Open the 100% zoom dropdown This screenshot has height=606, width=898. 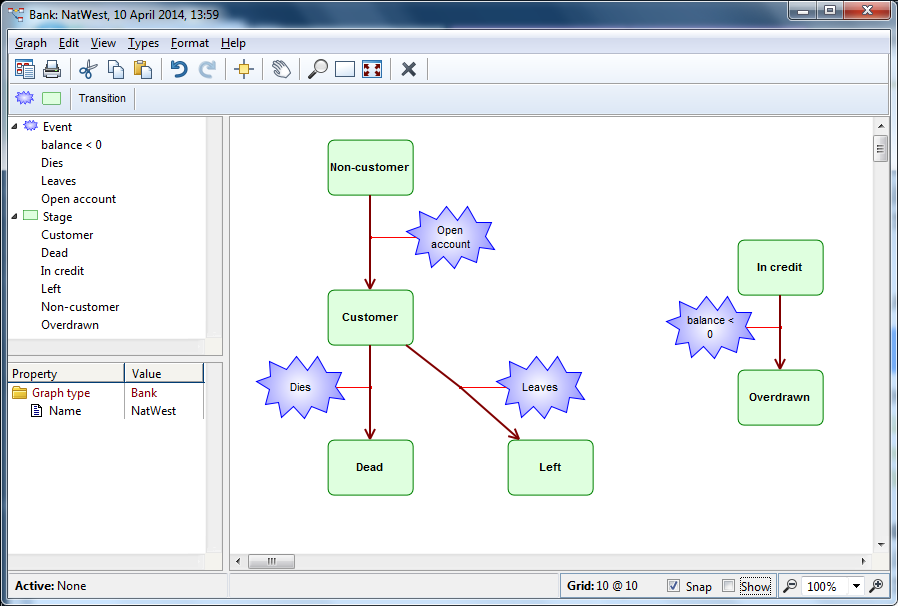[856, 586]
